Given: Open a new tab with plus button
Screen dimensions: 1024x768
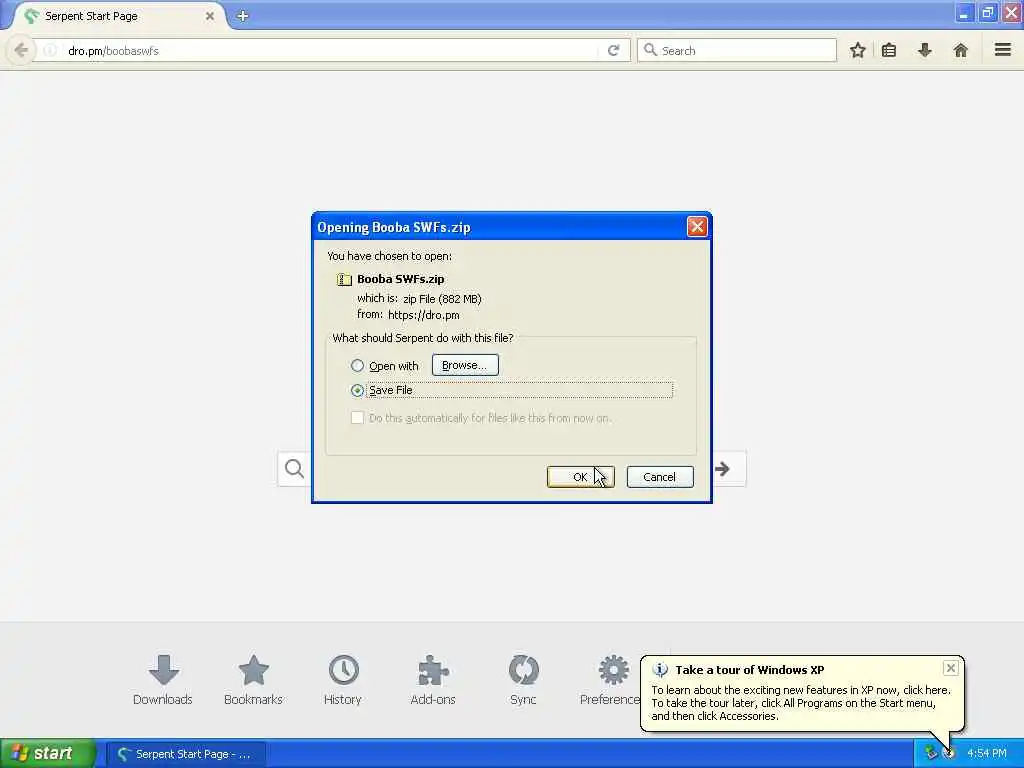Looking at the screenshot, I should [x=242, y=16].
